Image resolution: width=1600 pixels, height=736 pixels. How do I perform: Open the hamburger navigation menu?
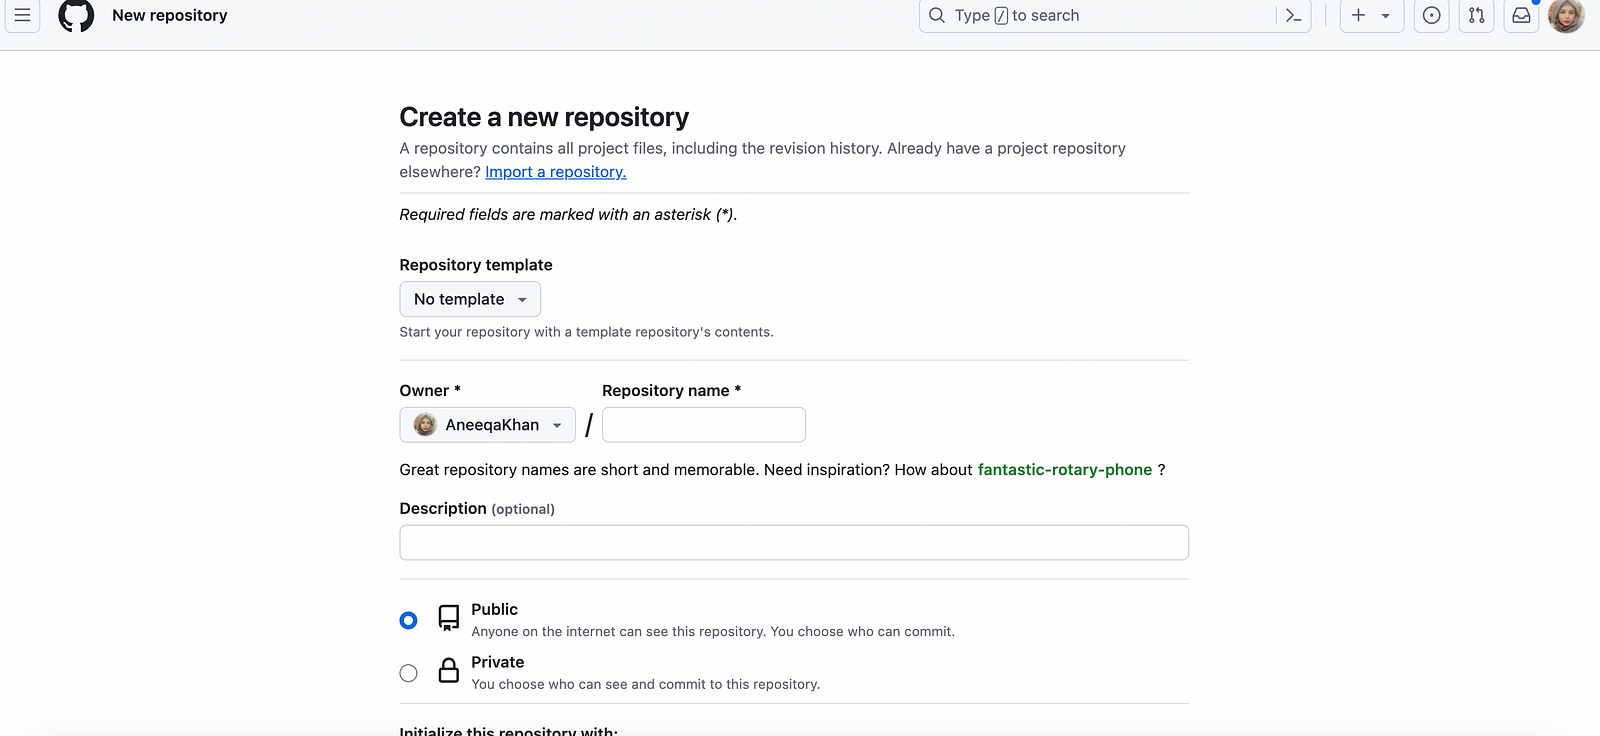tap(22, 15)
